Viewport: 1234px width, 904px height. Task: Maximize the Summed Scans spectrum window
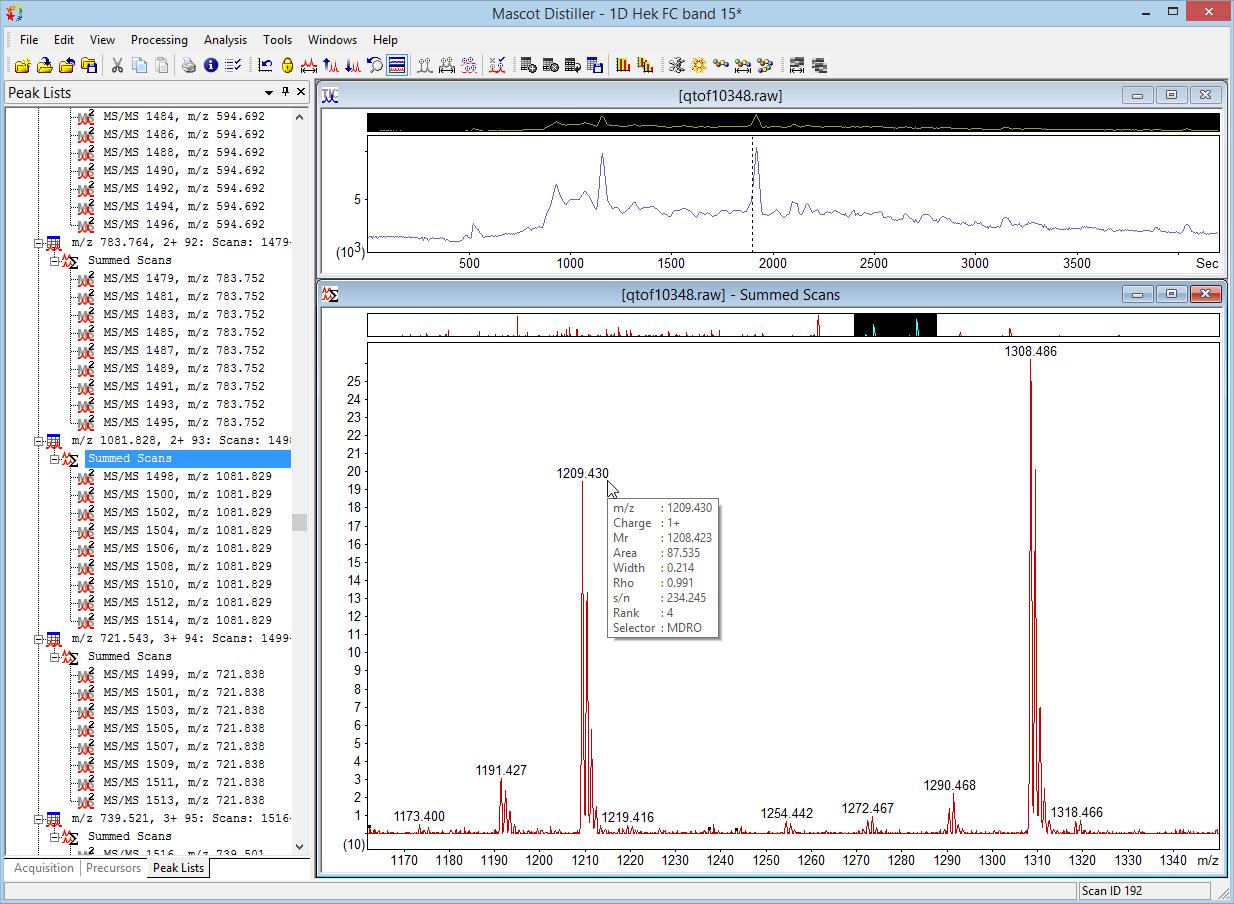click(1172, 294)
